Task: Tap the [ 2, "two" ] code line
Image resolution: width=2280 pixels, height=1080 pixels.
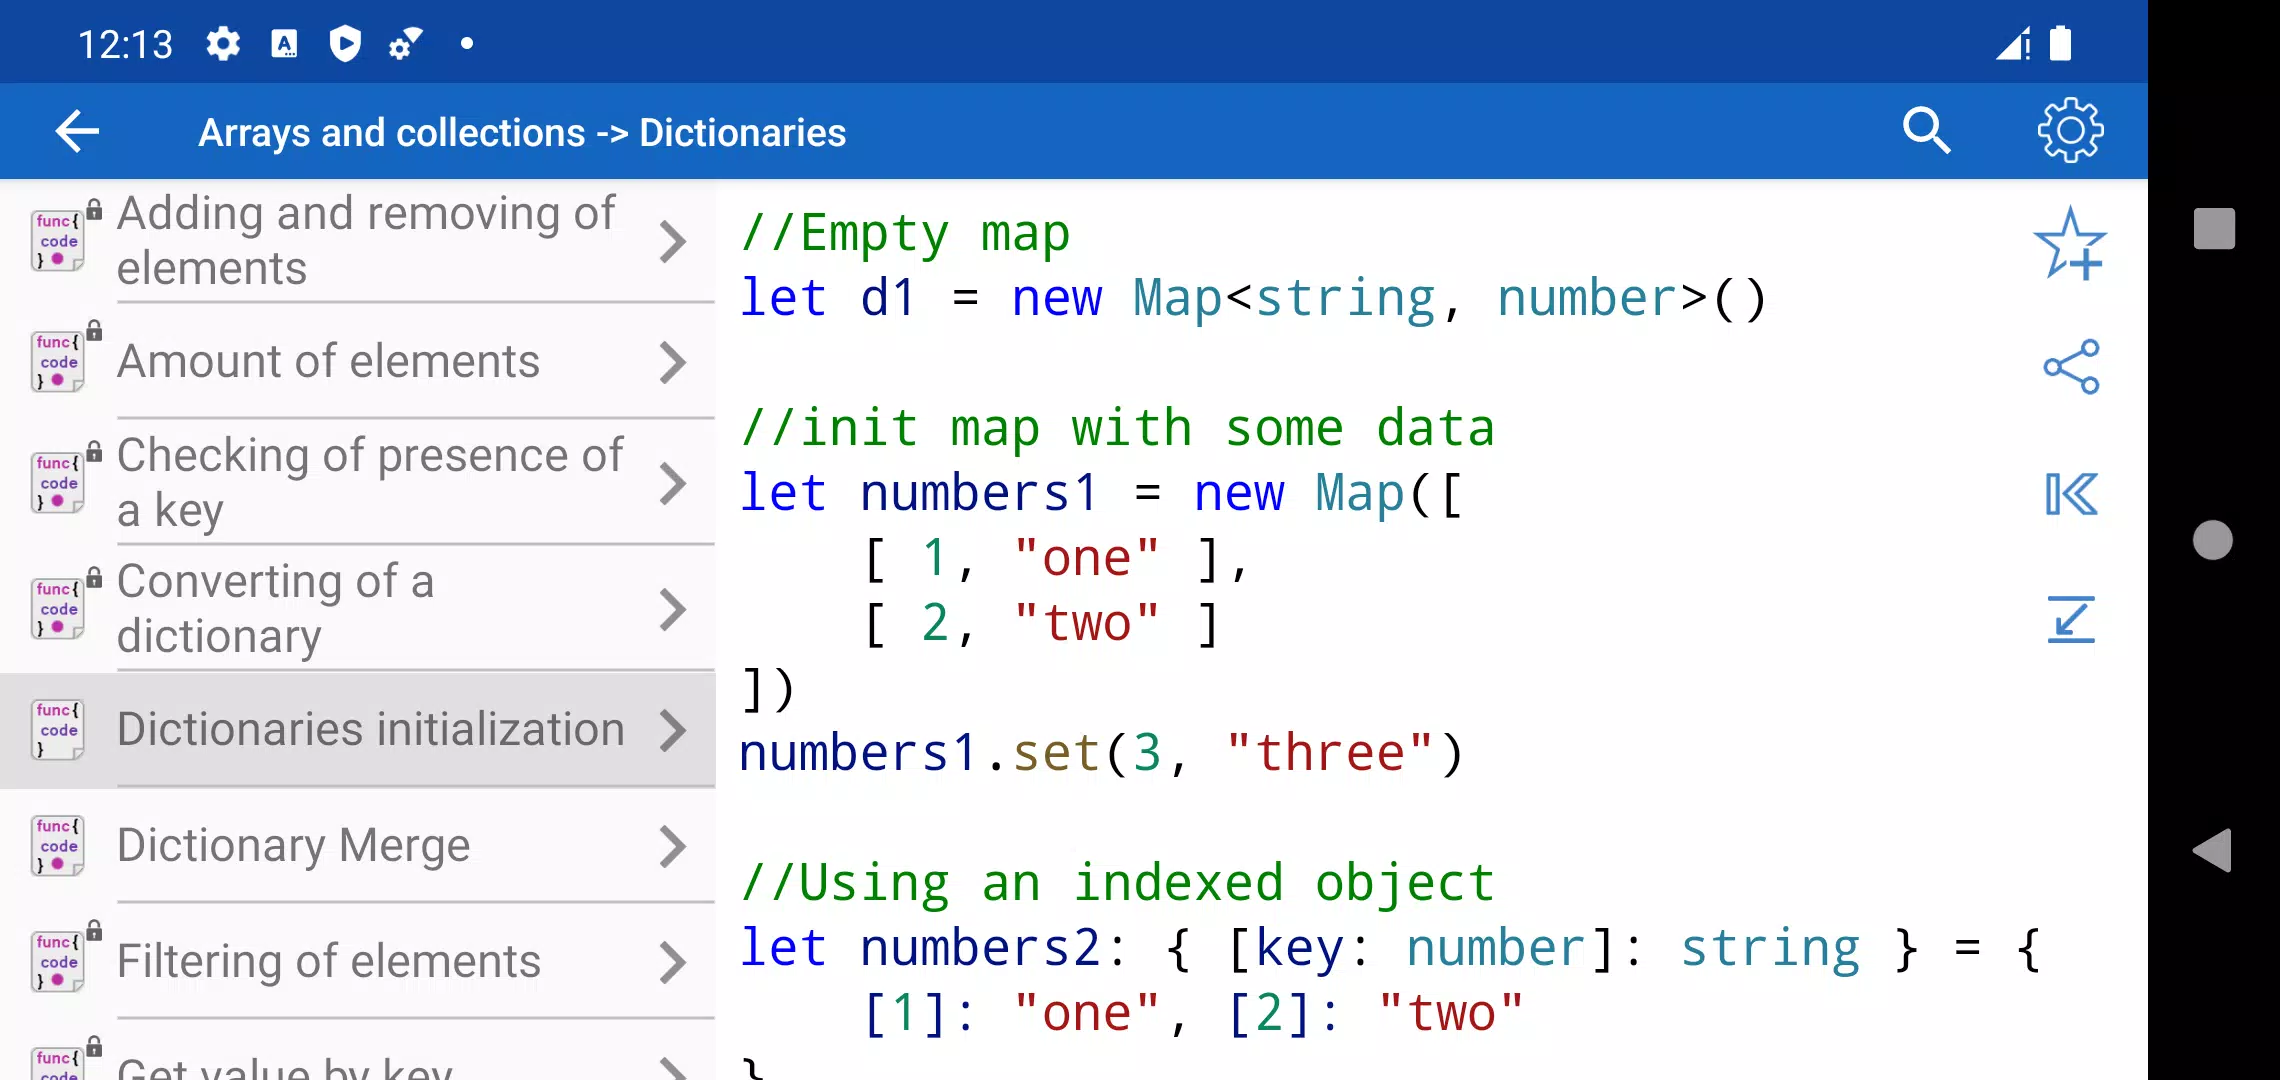Action: pyautogui.click(x=1040, y=624)
